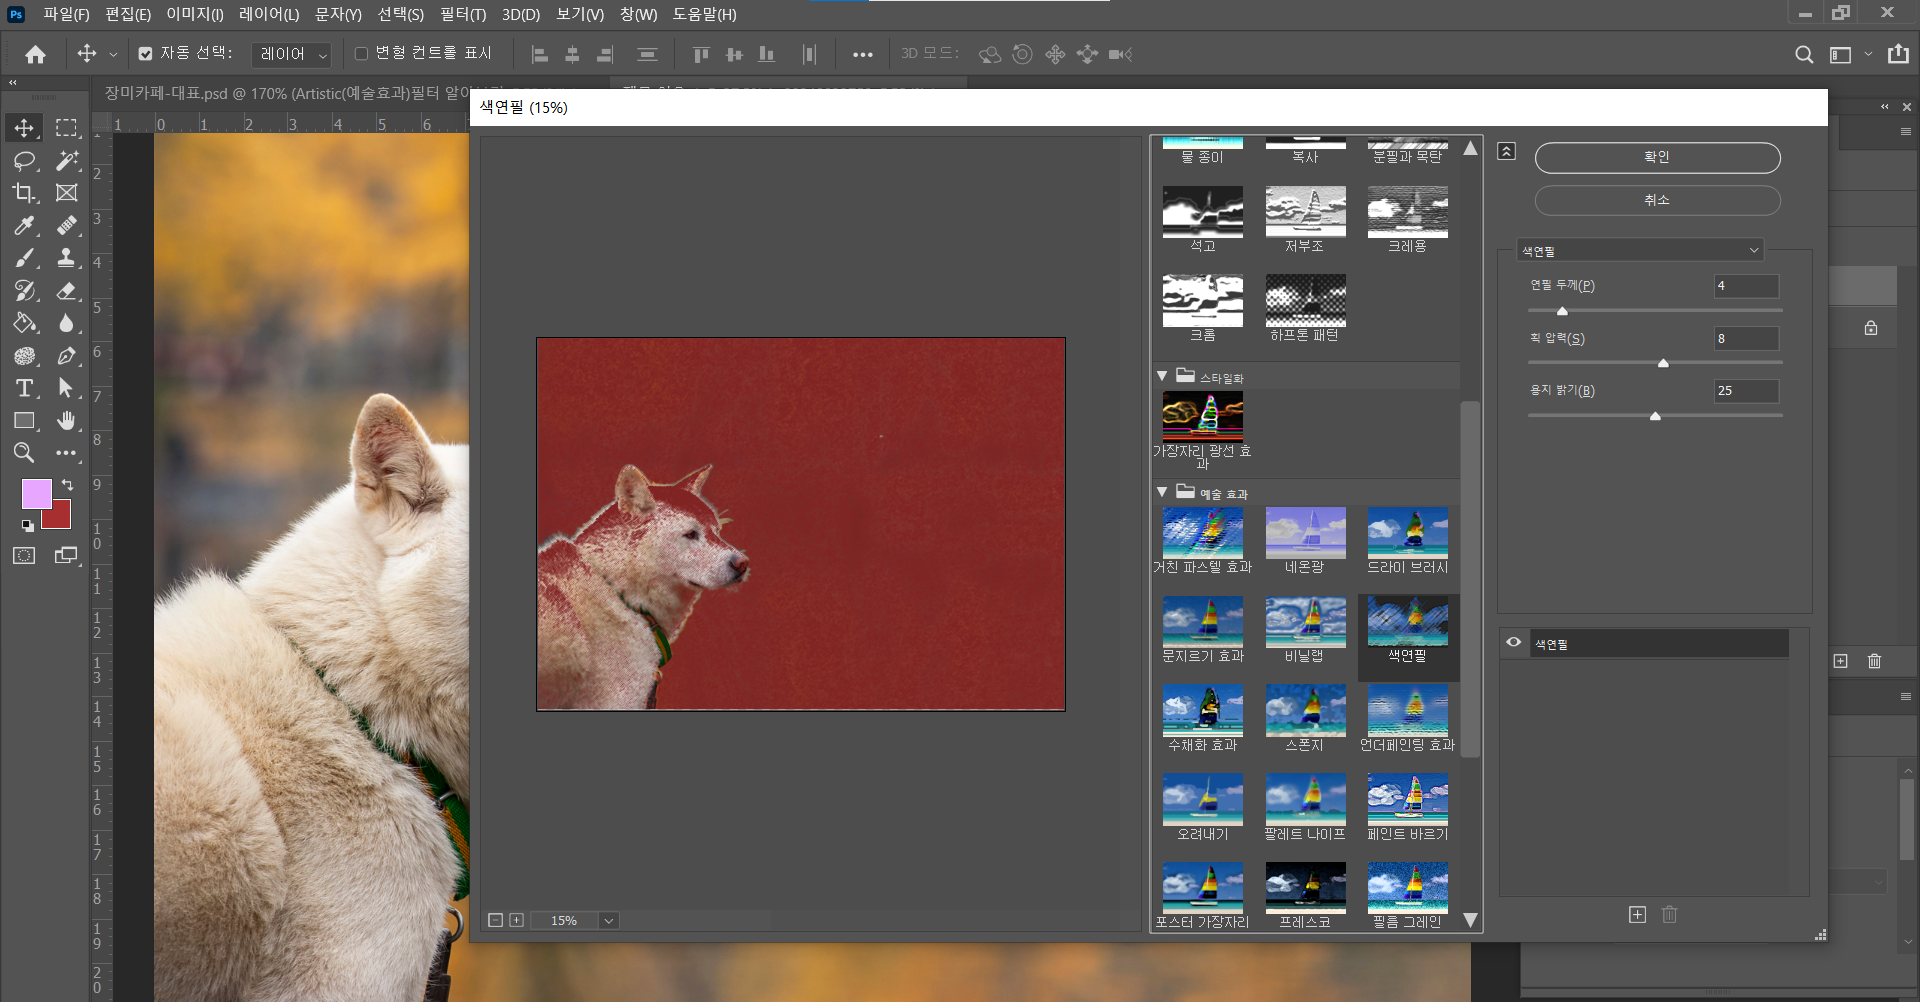The width and height of the screenshot is (1920, 1002).
Task: Select the Hand tool
Action: click(x=66, y=421)
